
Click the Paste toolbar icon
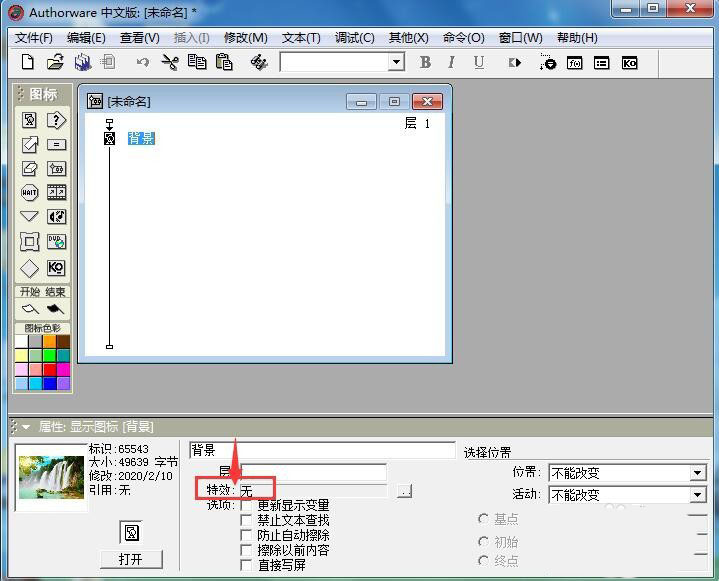pos(224,62)
